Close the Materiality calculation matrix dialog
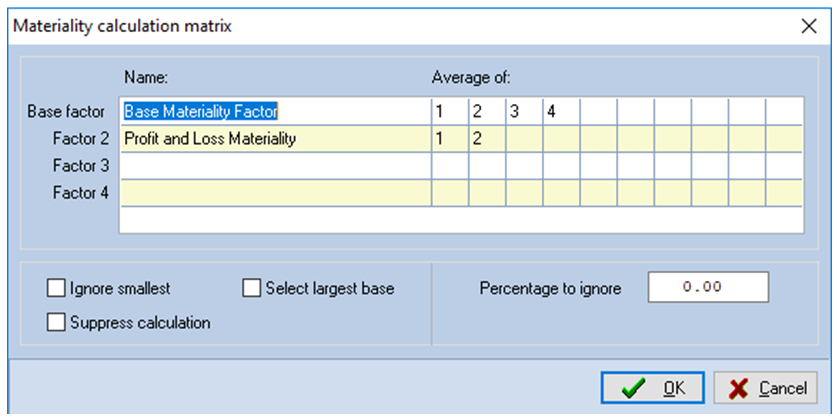 809,26
